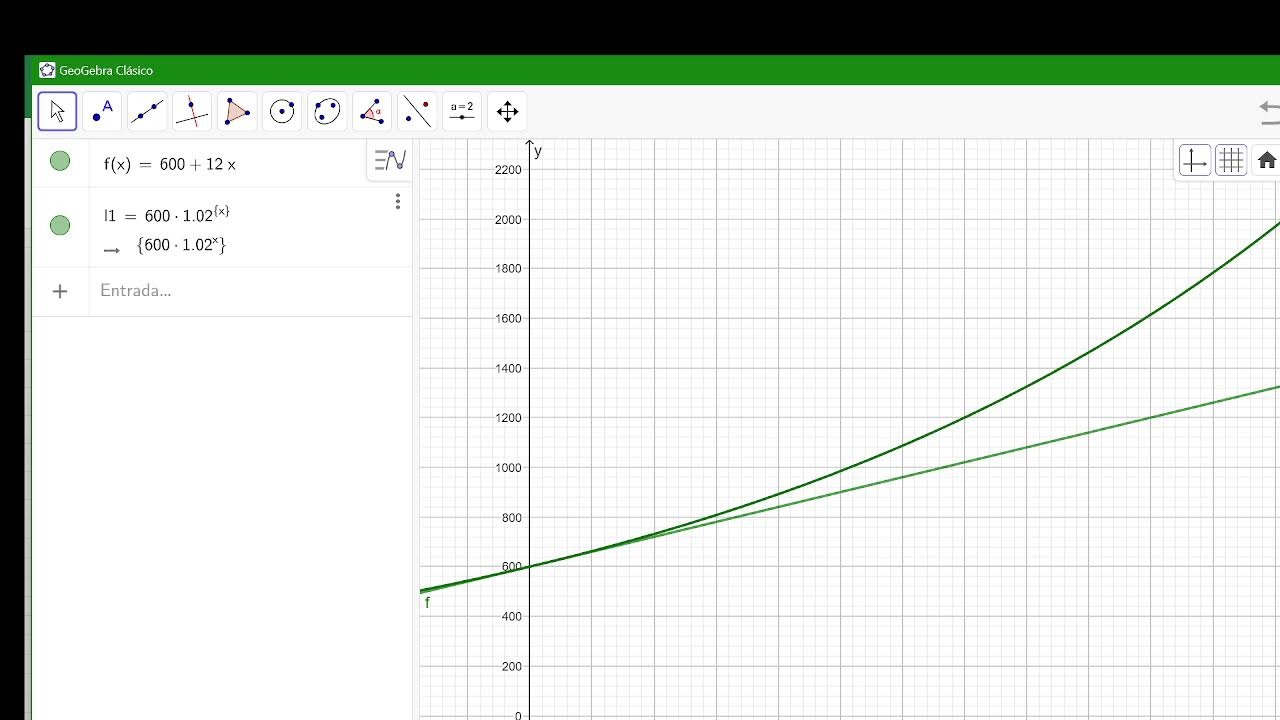Viewport: 1280px width, 720px height.
Task: Select the Polygon tool
Action: click(237, 111)
